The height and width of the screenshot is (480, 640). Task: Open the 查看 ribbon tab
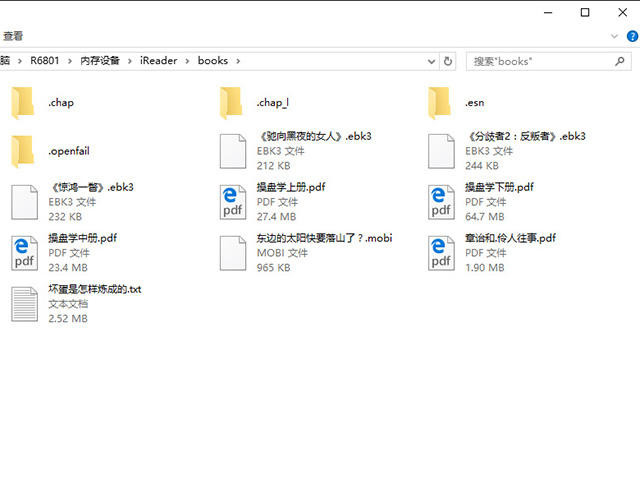(x=13, y=36)
